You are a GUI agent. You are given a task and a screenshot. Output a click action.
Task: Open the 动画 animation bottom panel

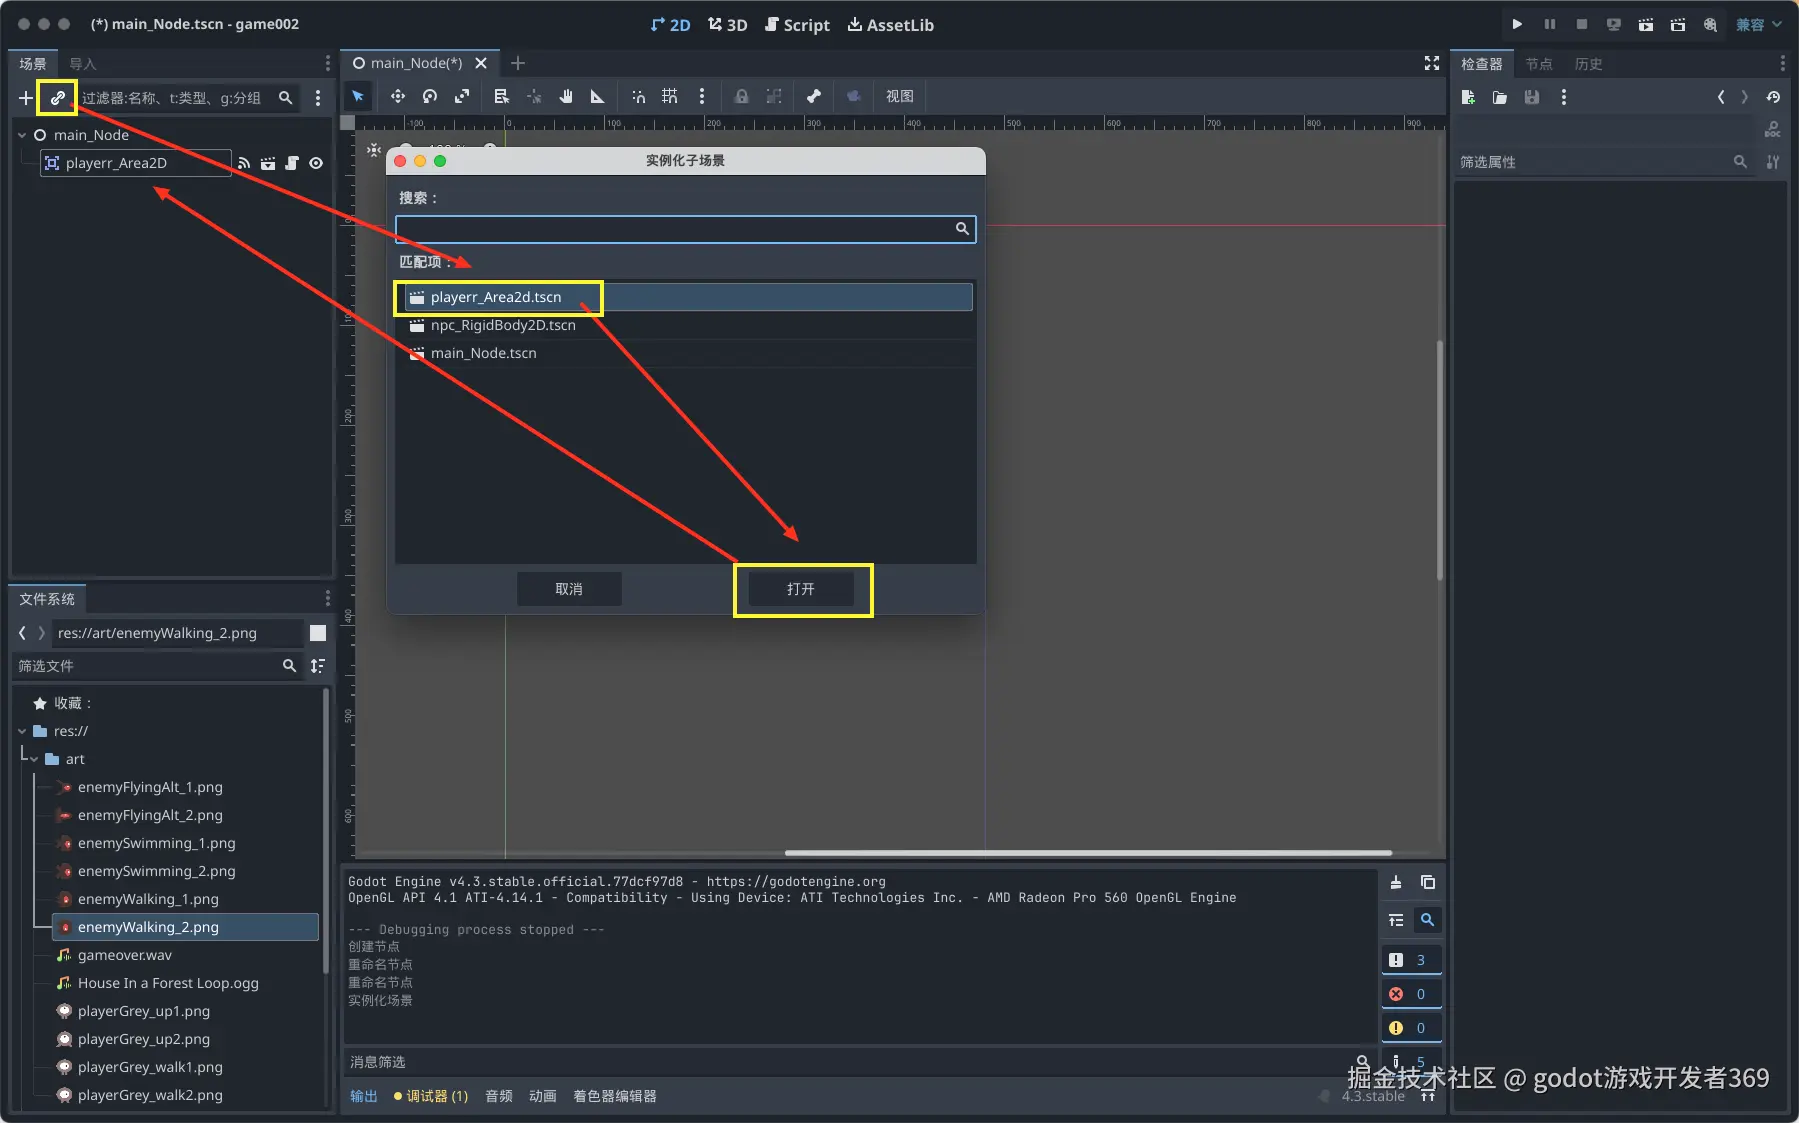click(x=543, y=1096)
